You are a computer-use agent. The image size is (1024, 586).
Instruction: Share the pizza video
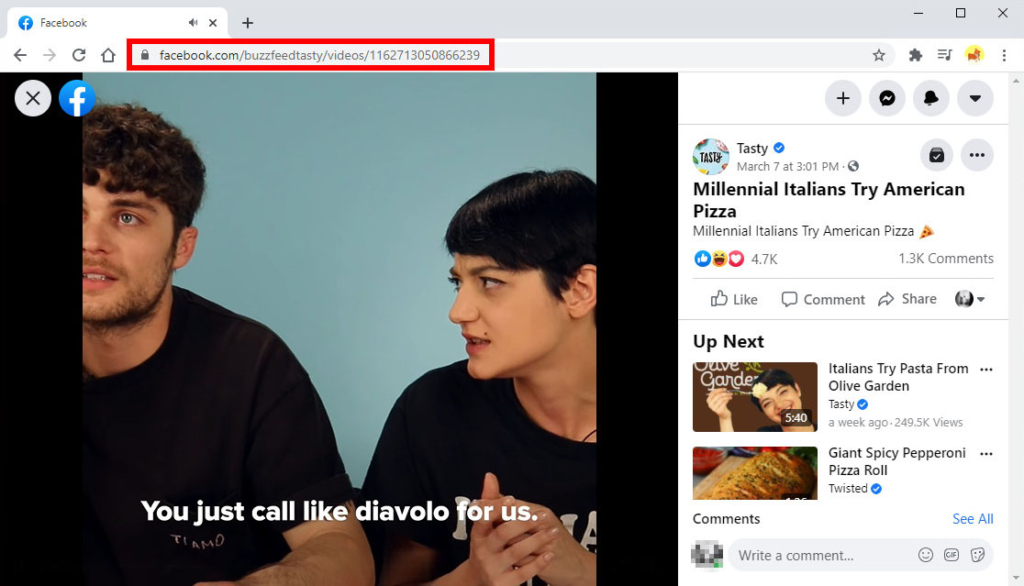pos(907,299)
